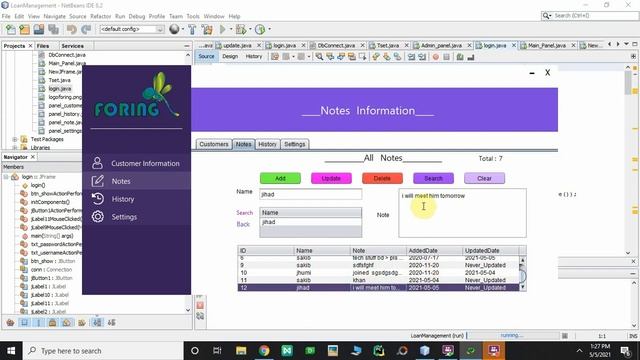Open Task View on the taskbar
Viewport: 640px width, 360px height.
tap(217, 351)
